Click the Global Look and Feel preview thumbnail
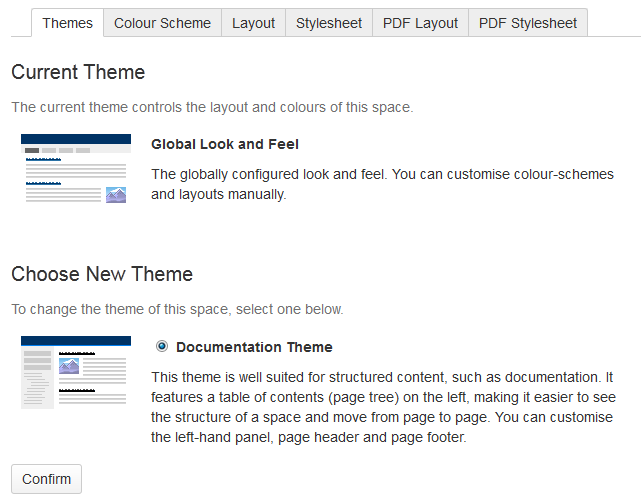The image size is (641, 504). [76, 168]
